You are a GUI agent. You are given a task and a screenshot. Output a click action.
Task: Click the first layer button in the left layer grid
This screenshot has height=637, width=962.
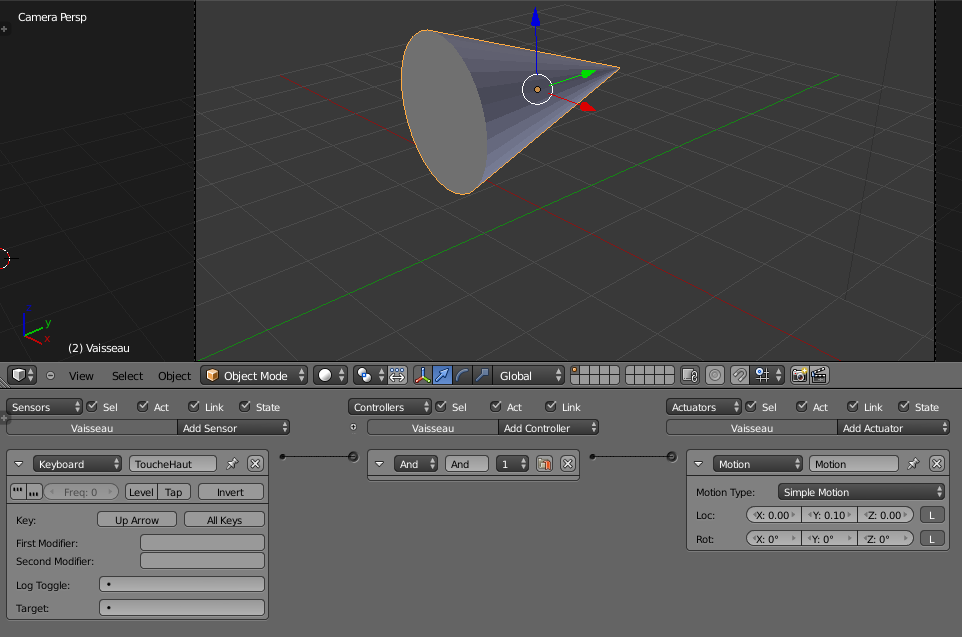575,371
